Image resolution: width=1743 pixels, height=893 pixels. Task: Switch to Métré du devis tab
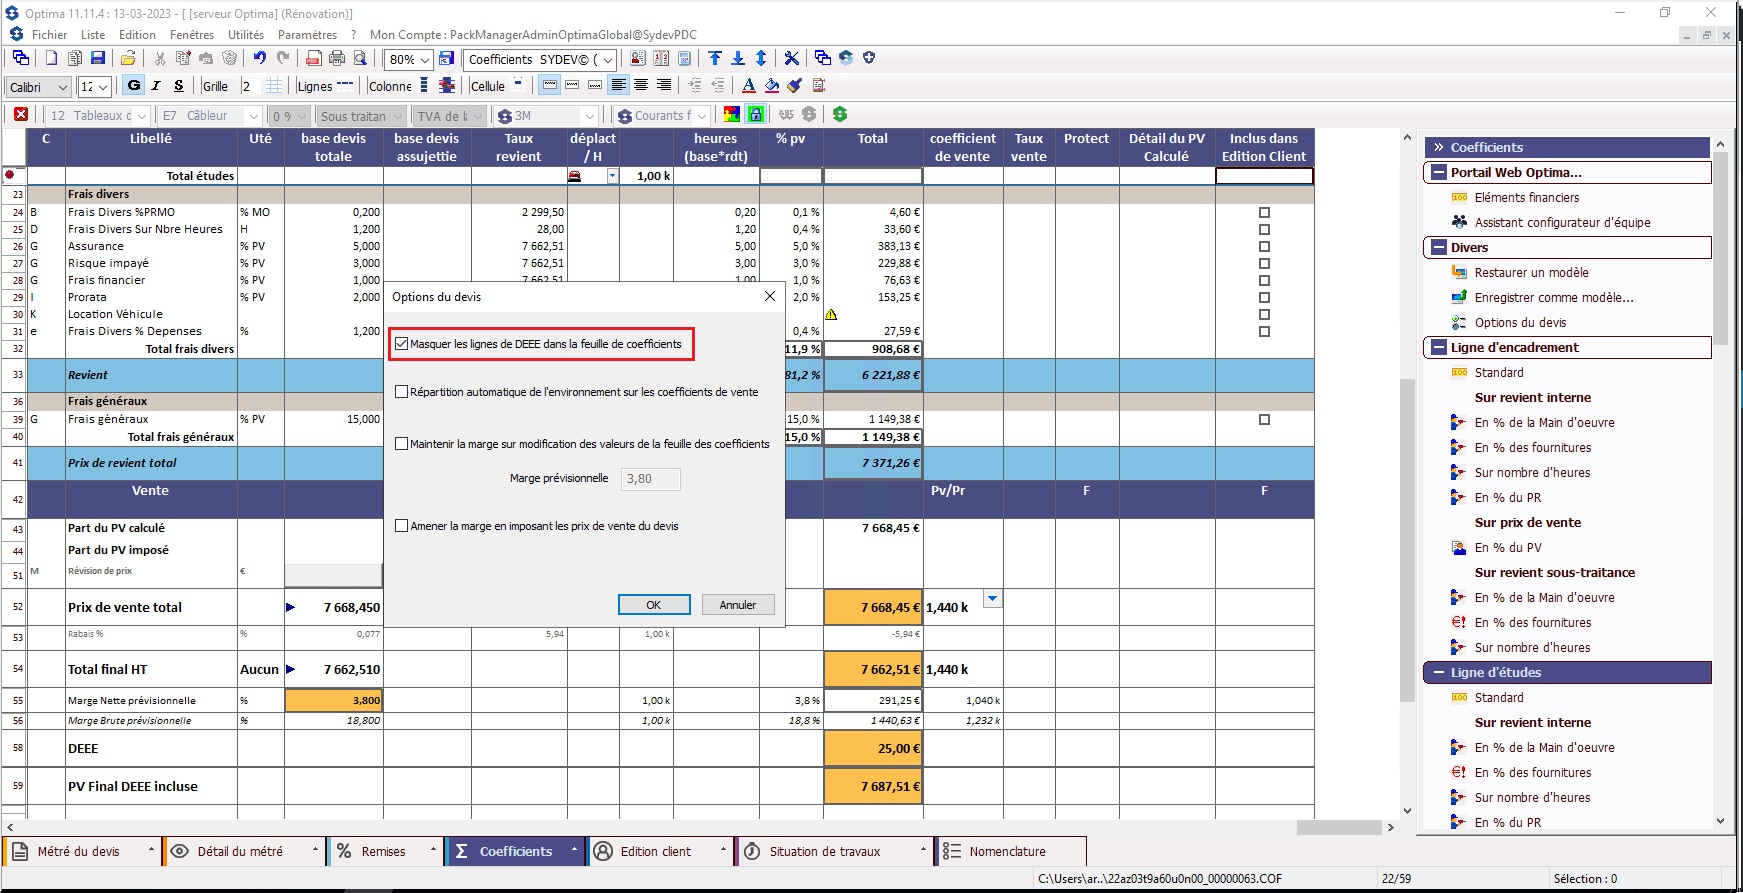point(81,851)
